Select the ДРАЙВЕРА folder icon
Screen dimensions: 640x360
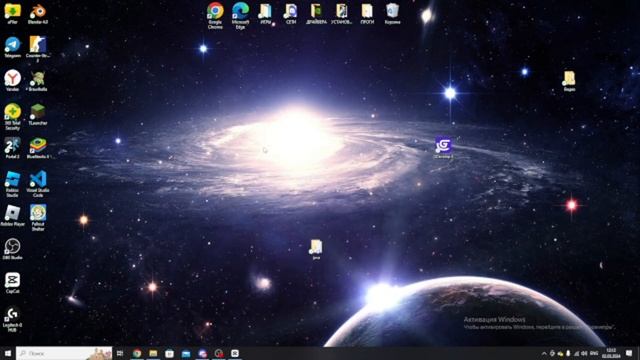[x=316, y=13]
